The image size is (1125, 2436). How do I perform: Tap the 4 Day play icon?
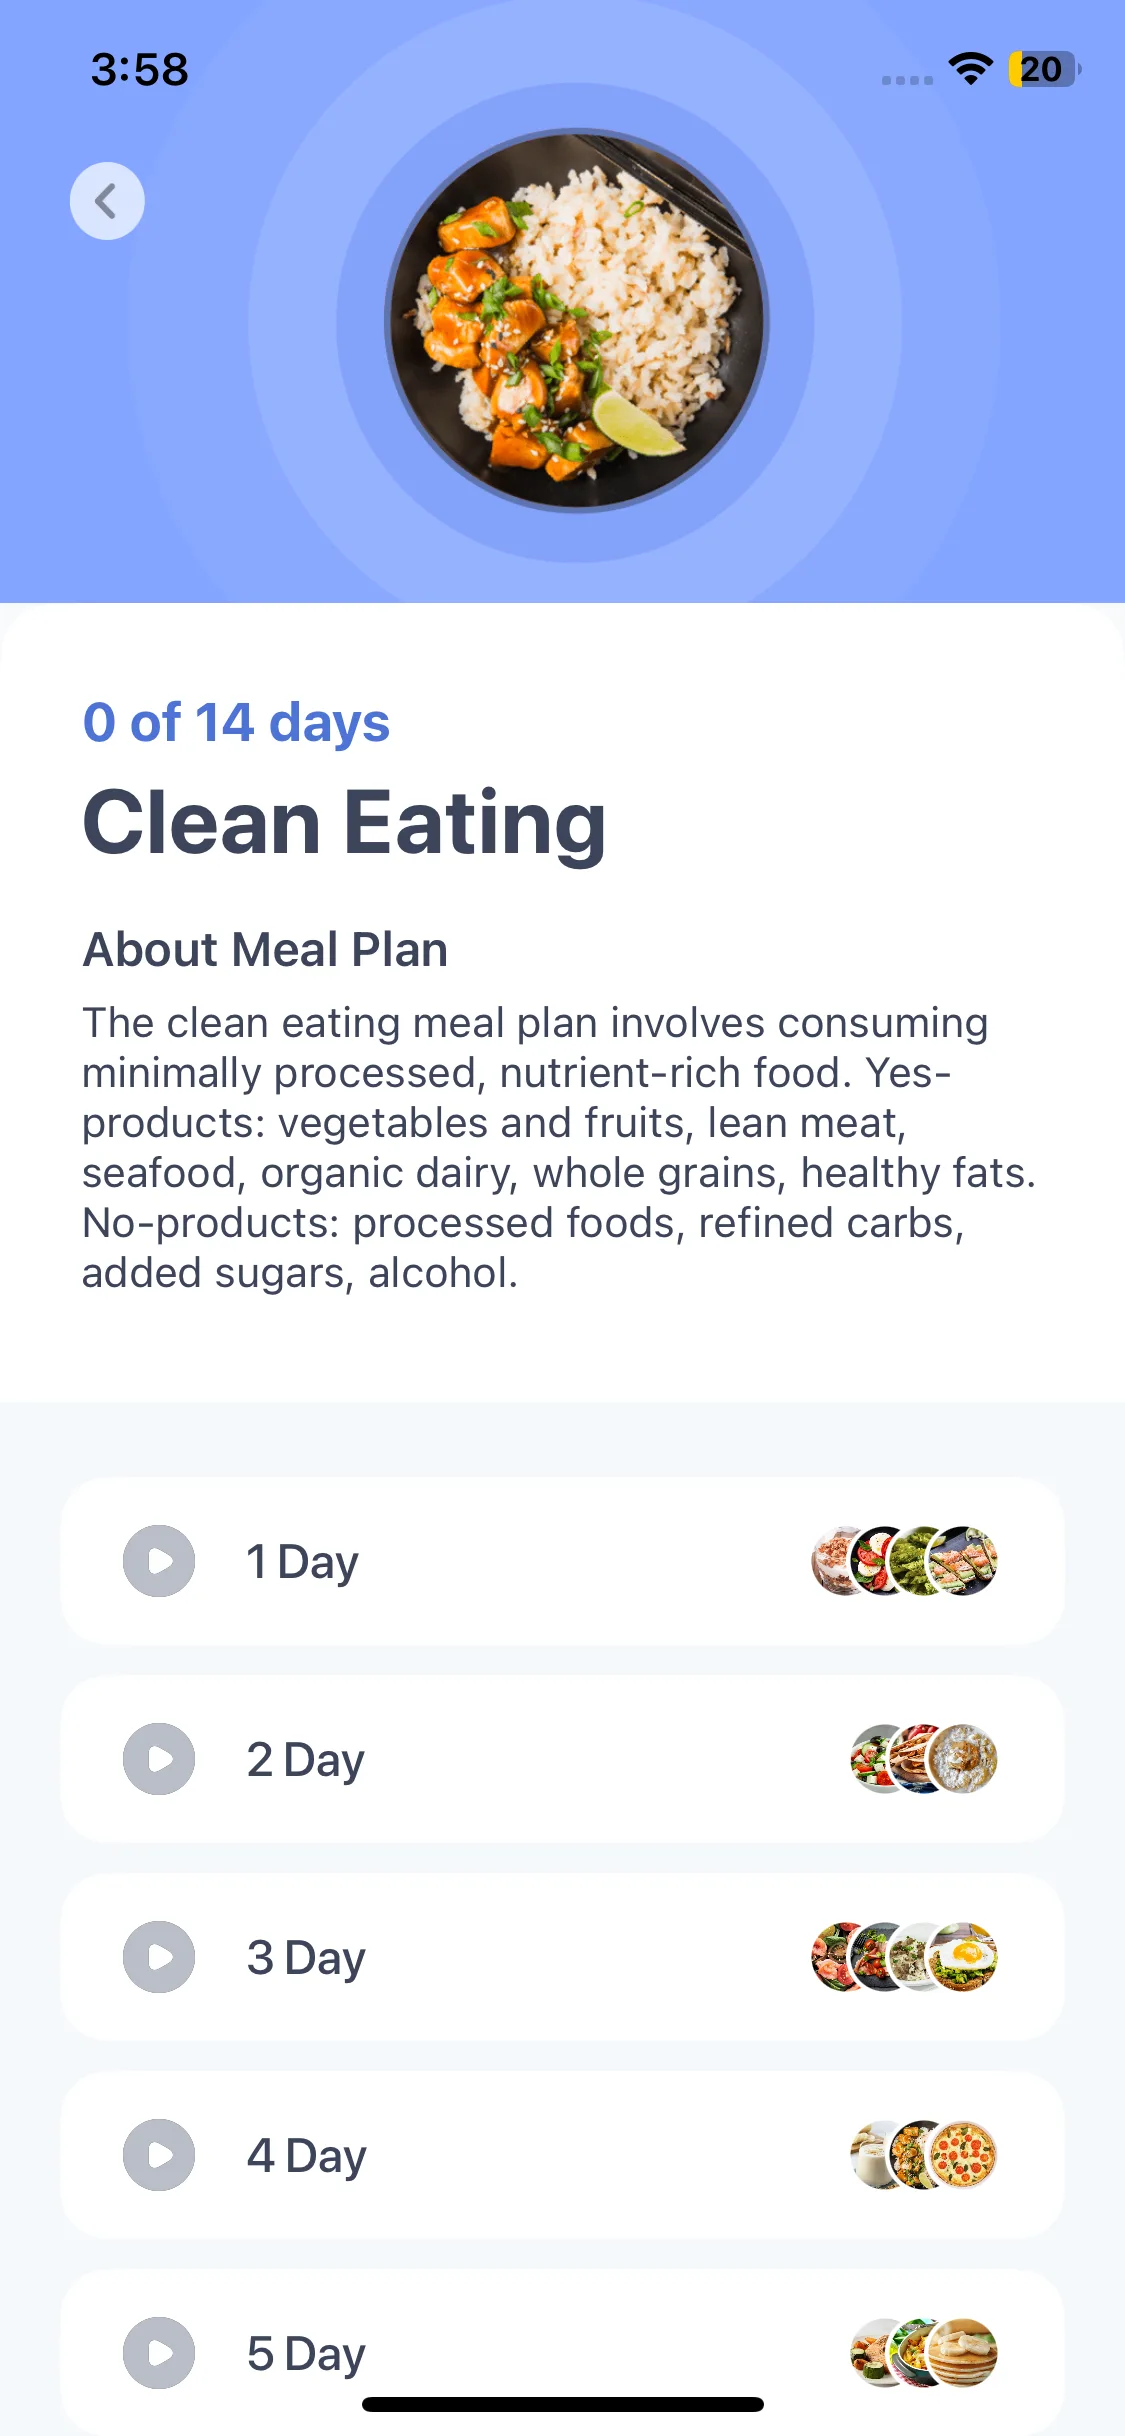159,2155
